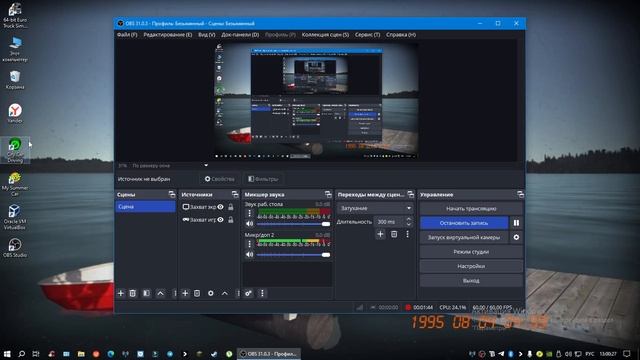Viewport: 640px width, 360px height.
Task: Open Windows taskbar search
Action: coord(22,354)
